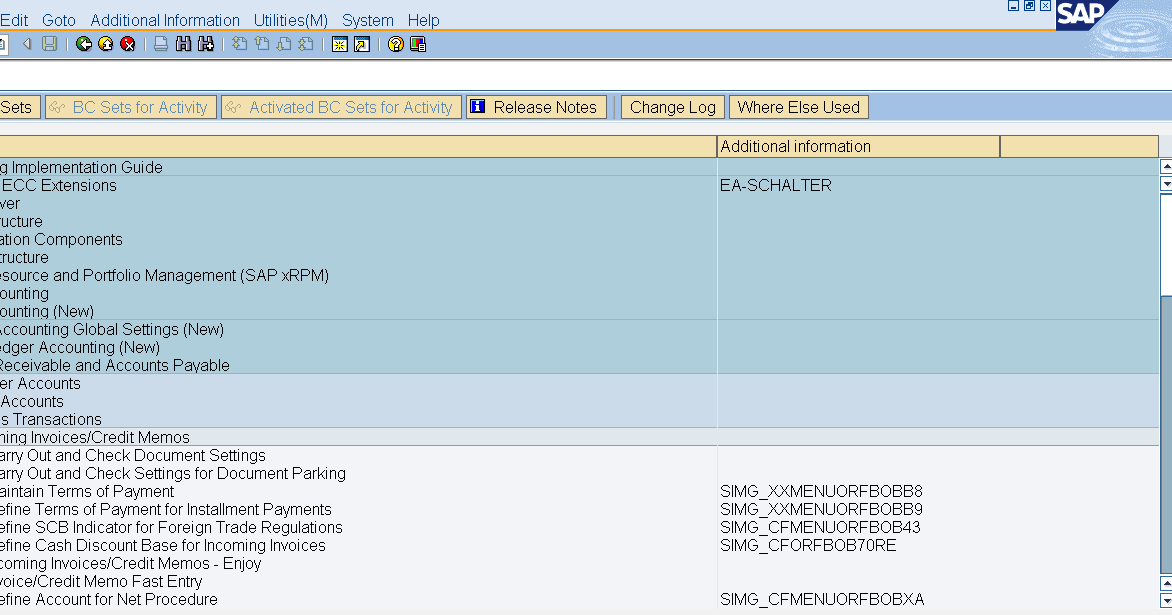Open the Change Log
Viewport: 1172px width, 615px height.
click(x=672, y=106)
